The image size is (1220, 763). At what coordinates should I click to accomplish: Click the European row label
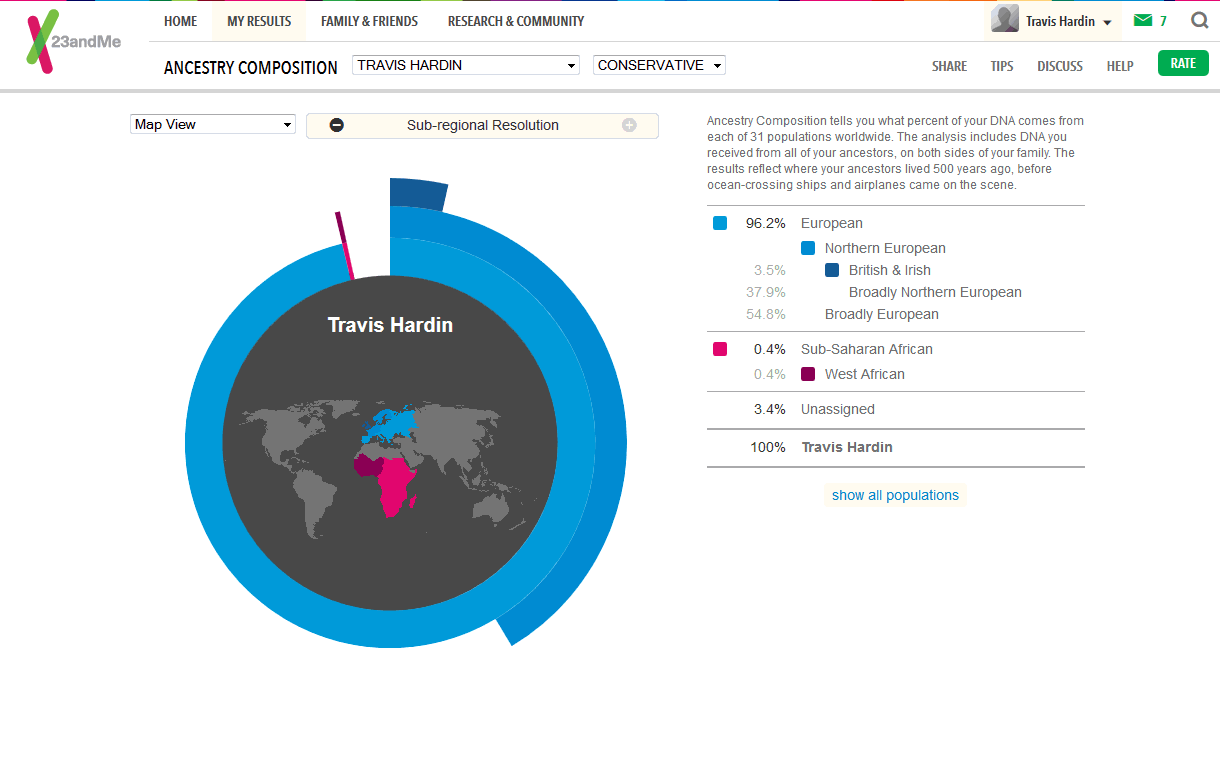[x=832, y=223]
